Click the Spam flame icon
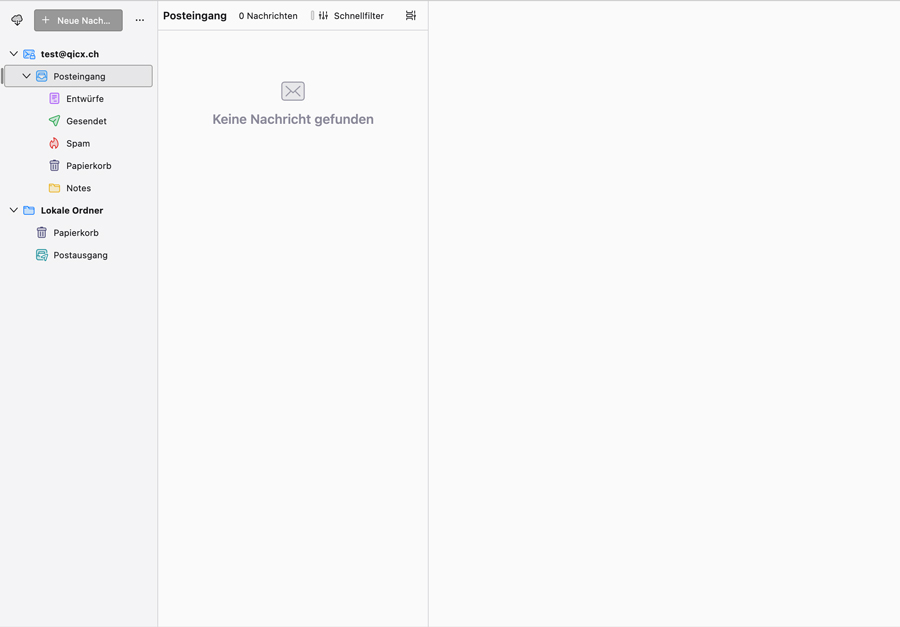This screenshot has height=627, width=900. [54, 143]
